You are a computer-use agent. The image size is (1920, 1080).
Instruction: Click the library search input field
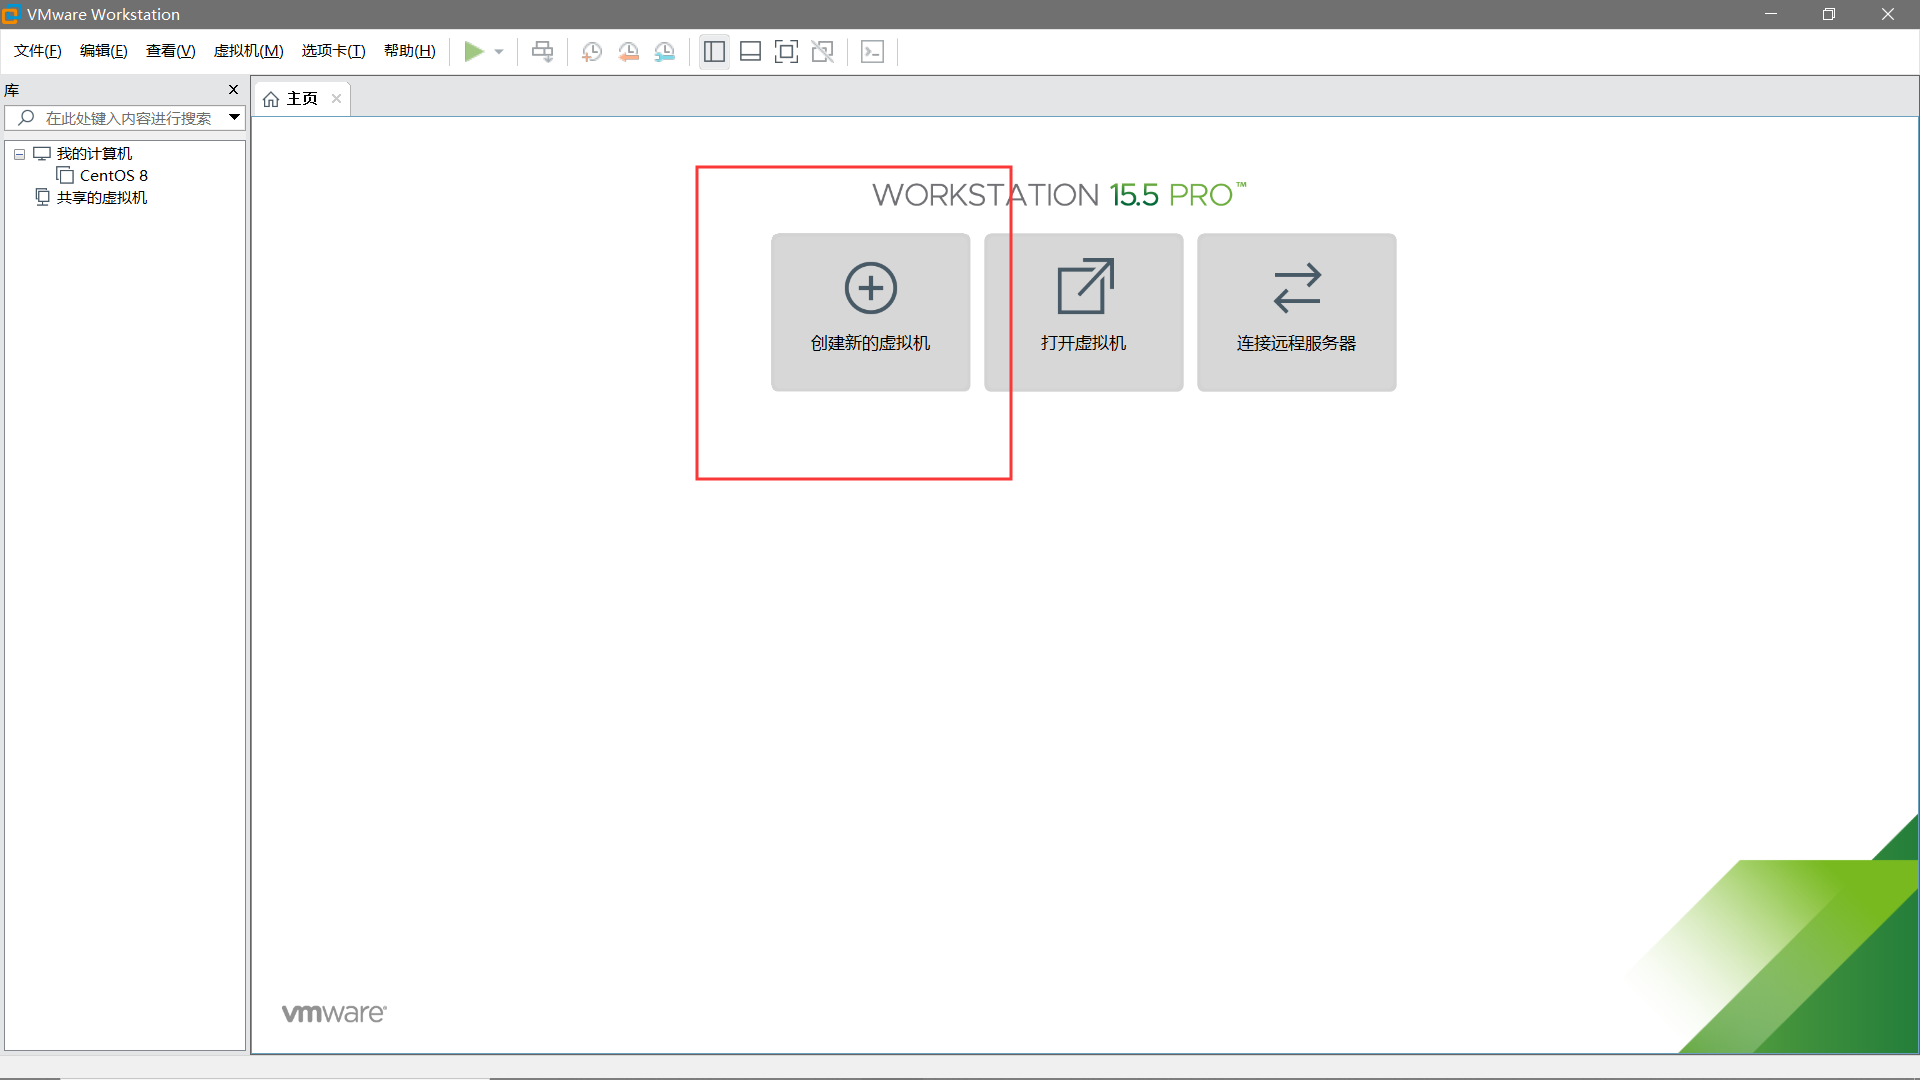pos(128,118)
